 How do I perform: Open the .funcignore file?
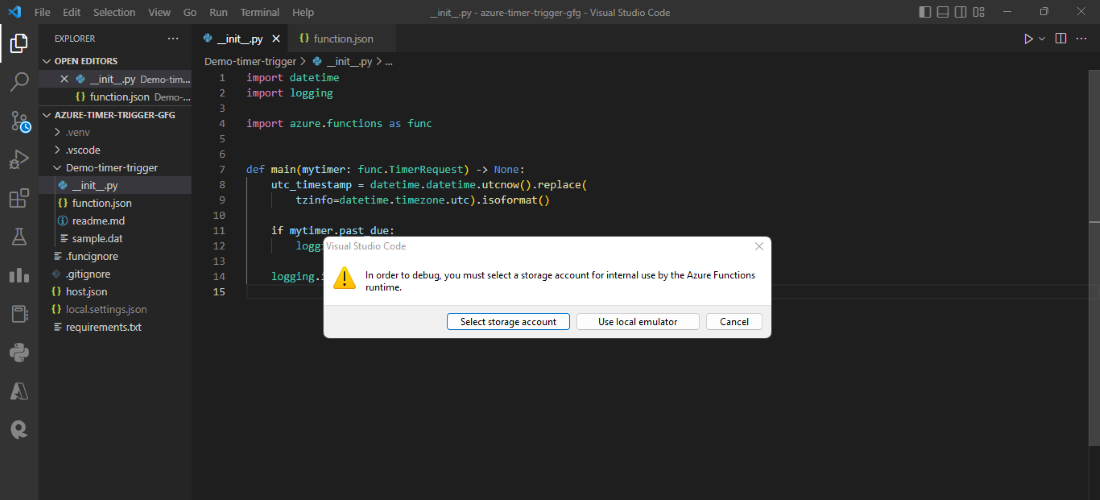115,256
